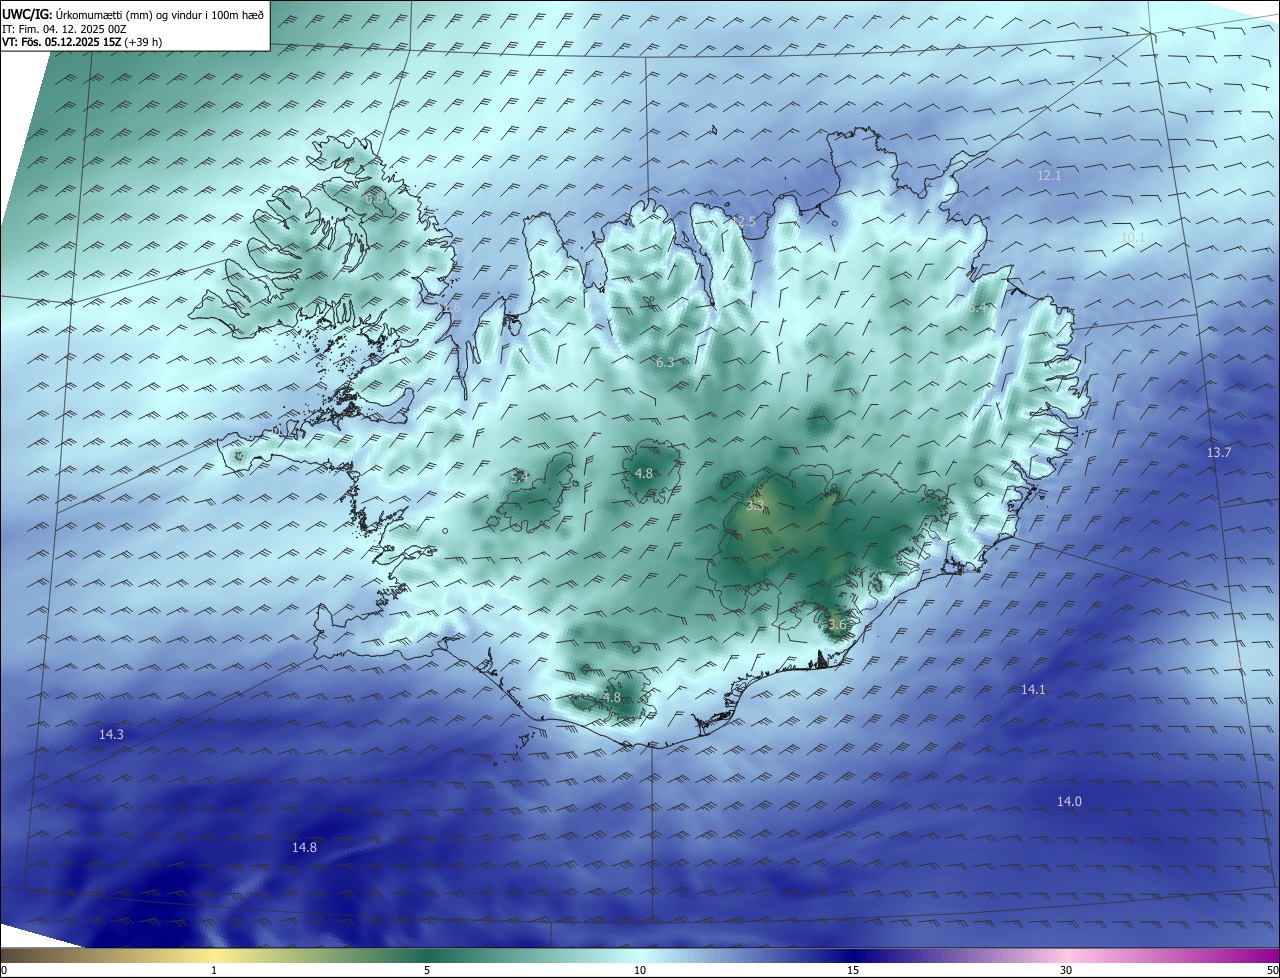The width and height of the screenshot is (1280, 978).
Task: Click the 14.1 value label on the map
Action: point(1033,689)
